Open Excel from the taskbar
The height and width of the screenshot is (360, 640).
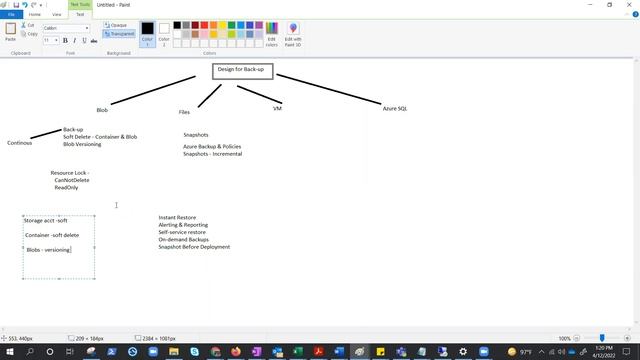(298, 351)
